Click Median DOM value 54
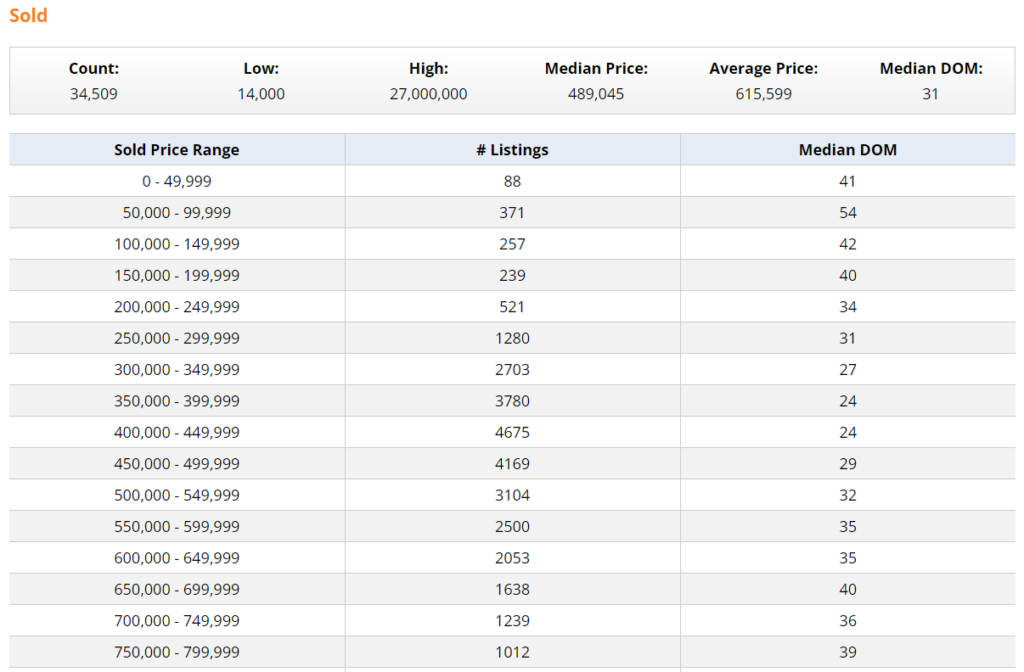Image resolution: width=1024 pixels, height=672 pixels. (x=847, y=213)
